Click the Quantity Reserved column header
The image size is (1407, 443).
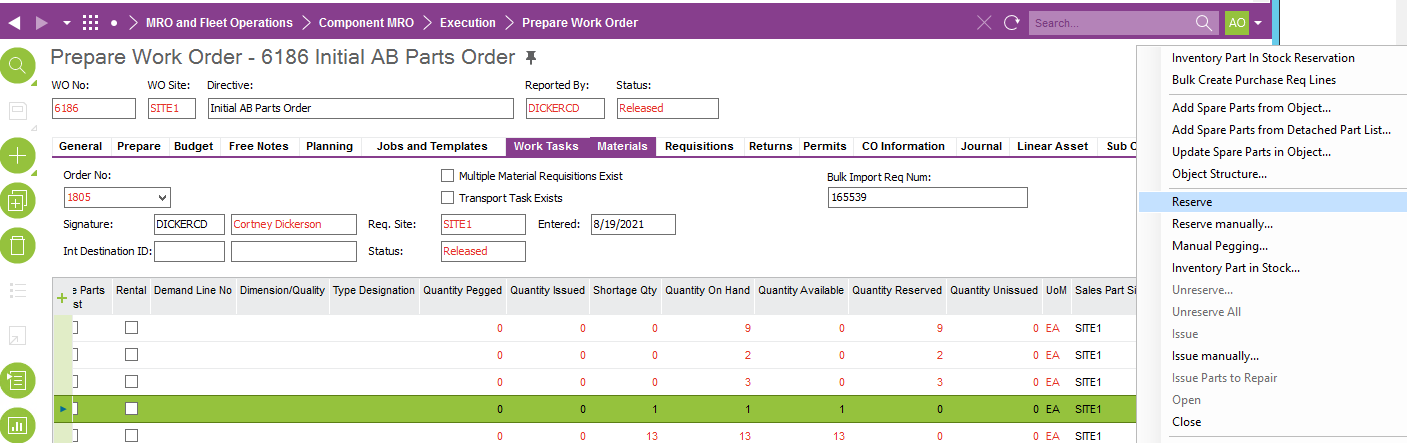899,290
